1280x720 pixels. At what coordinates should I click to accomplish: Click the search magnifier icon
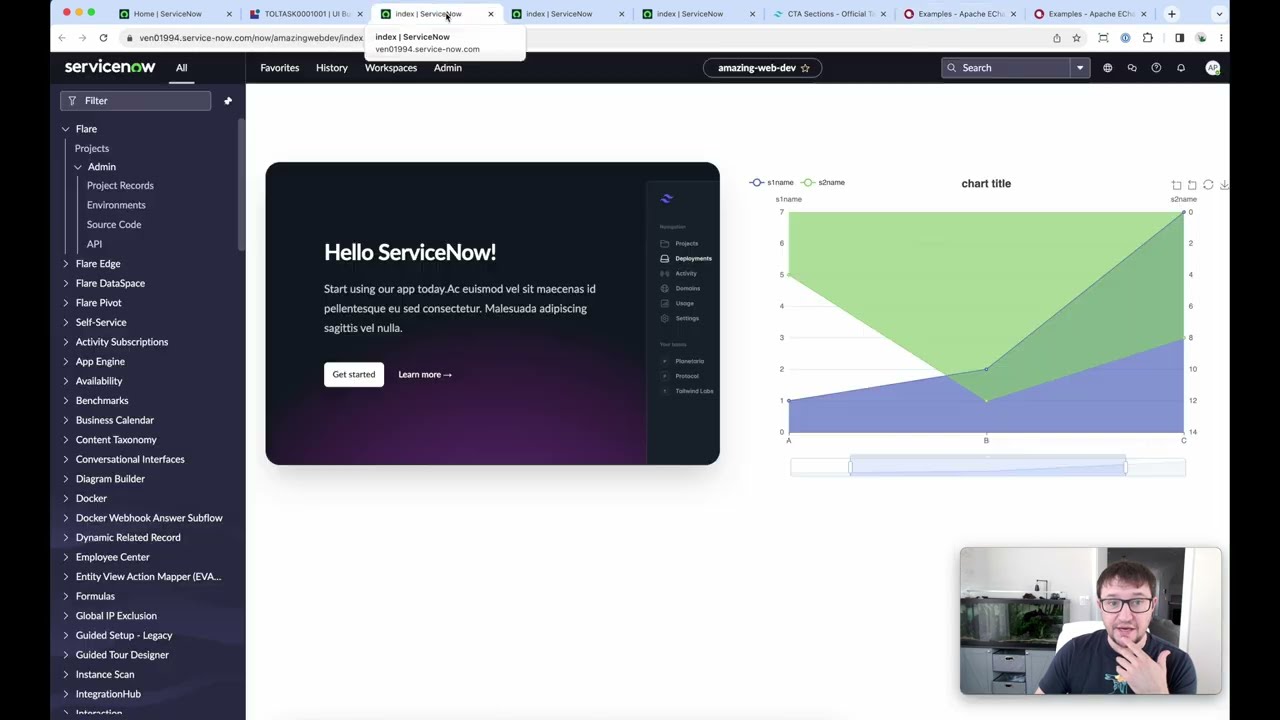tap(951, 68)
